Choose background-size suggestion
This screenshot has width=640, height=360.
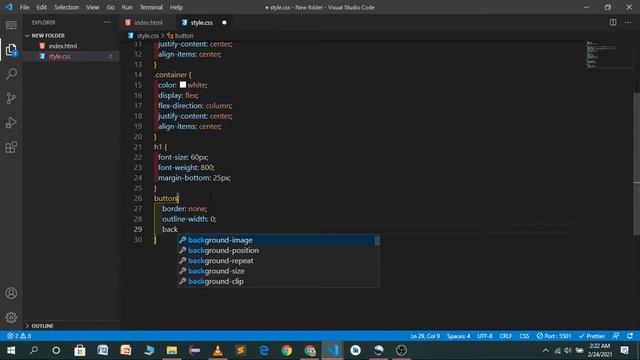click(278, 271)
